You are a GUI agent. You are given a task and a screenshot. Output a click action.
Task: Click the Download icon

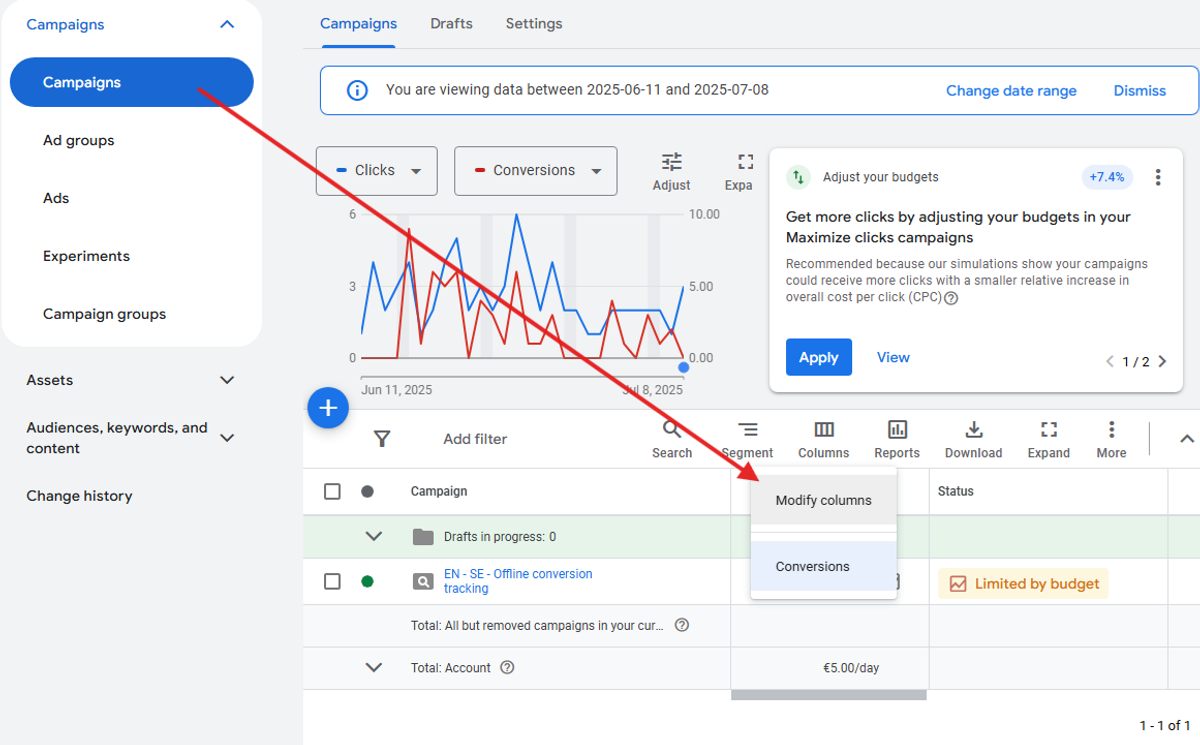pos(973,432)
